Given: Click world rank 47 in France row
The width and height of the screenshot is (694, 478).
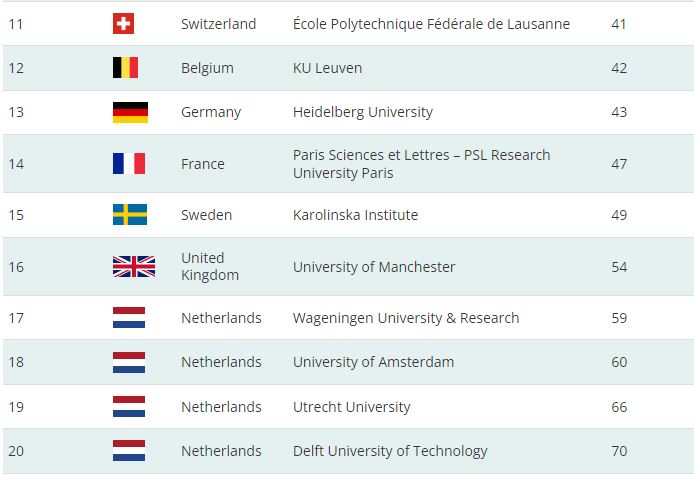Looking at the screenshot, I should pyautogui.click(x=619, y=164).
